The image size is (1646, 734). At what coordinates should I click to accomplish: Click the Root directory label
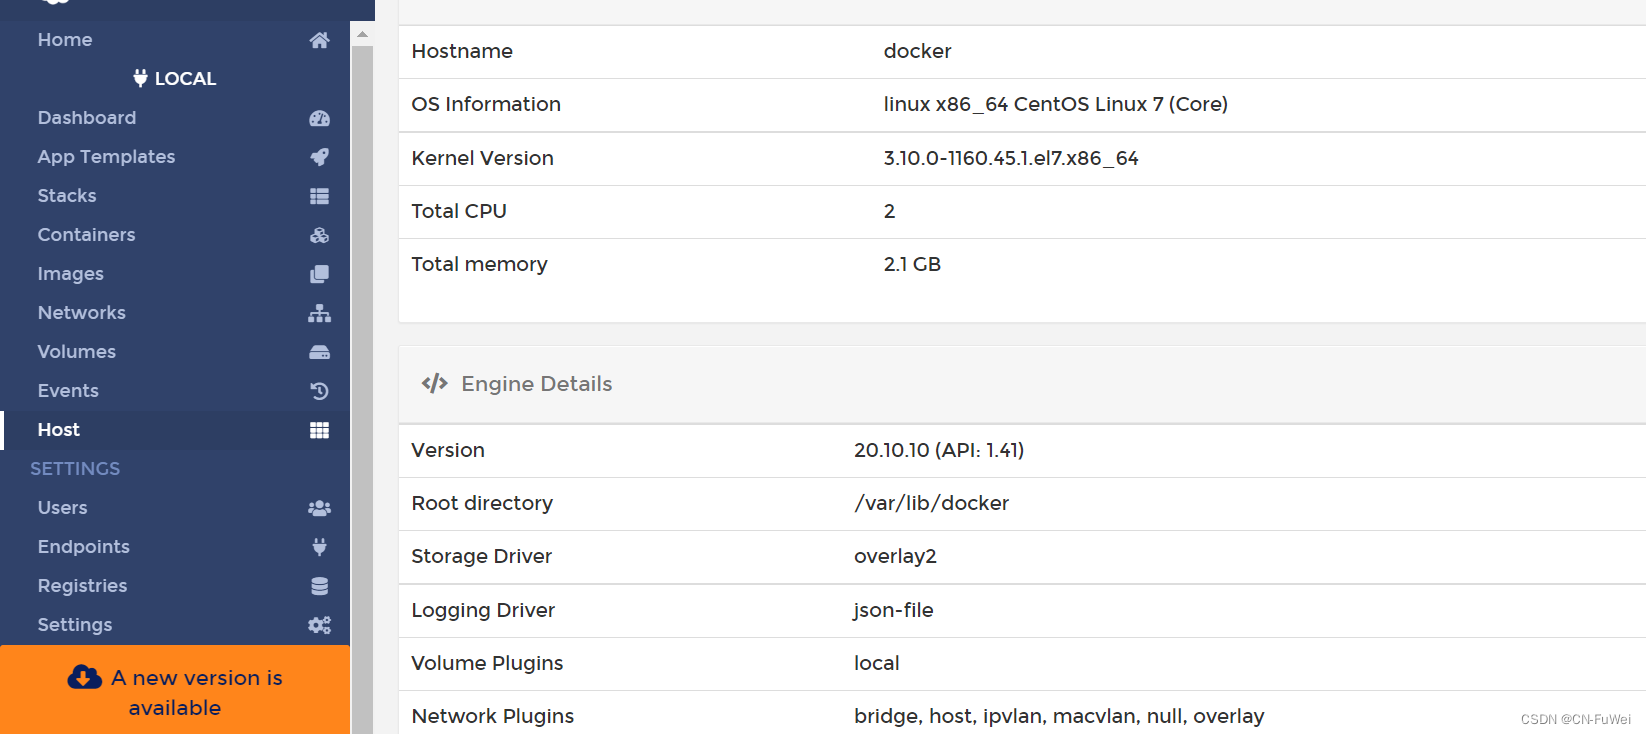point(482,503)
